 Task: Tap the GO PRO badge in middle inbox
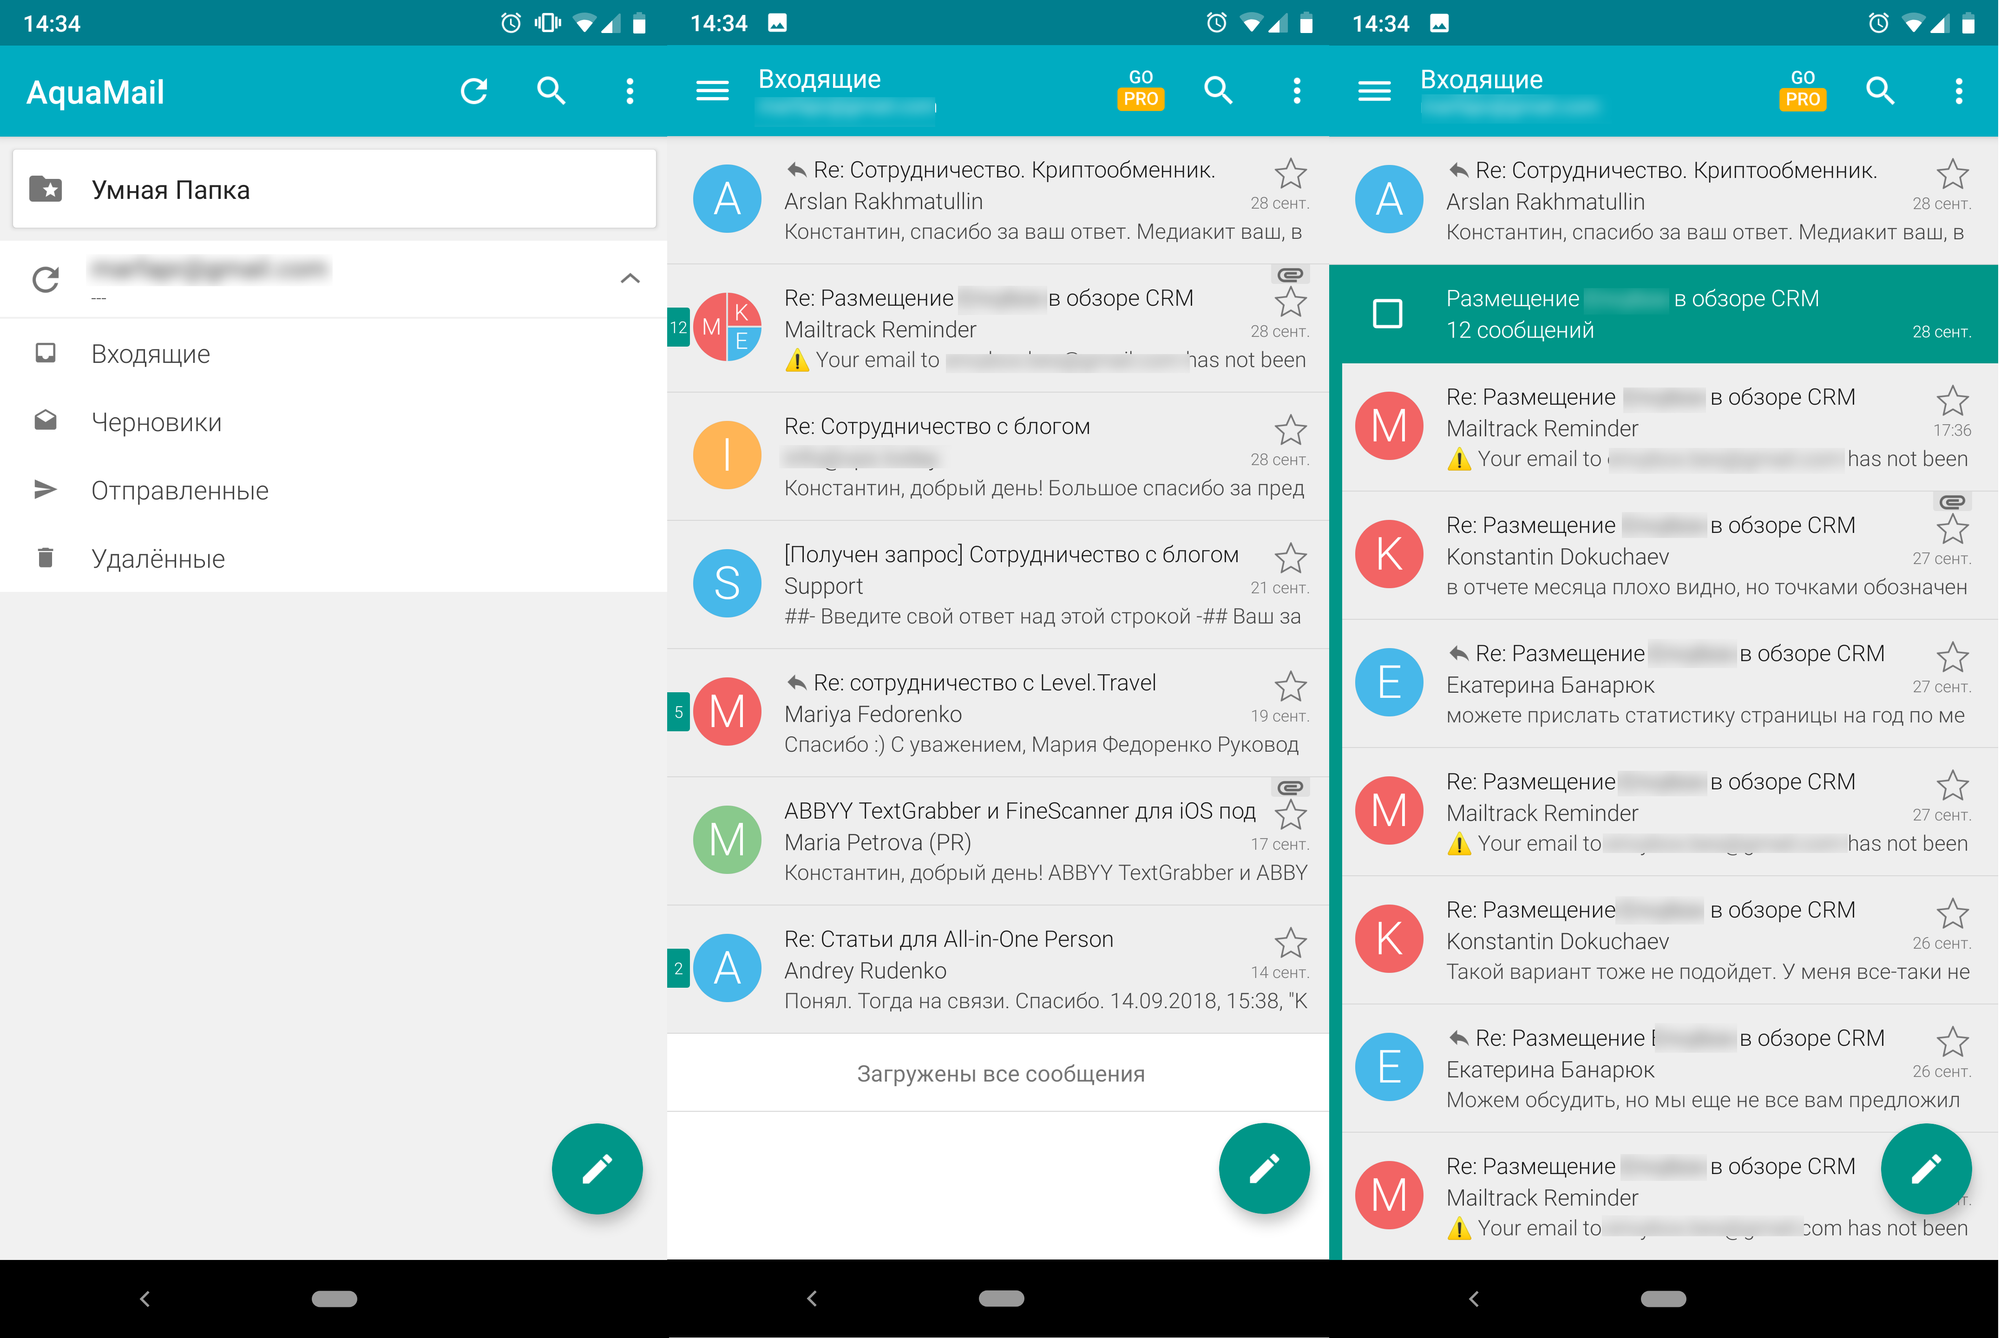pos(1140,89)
